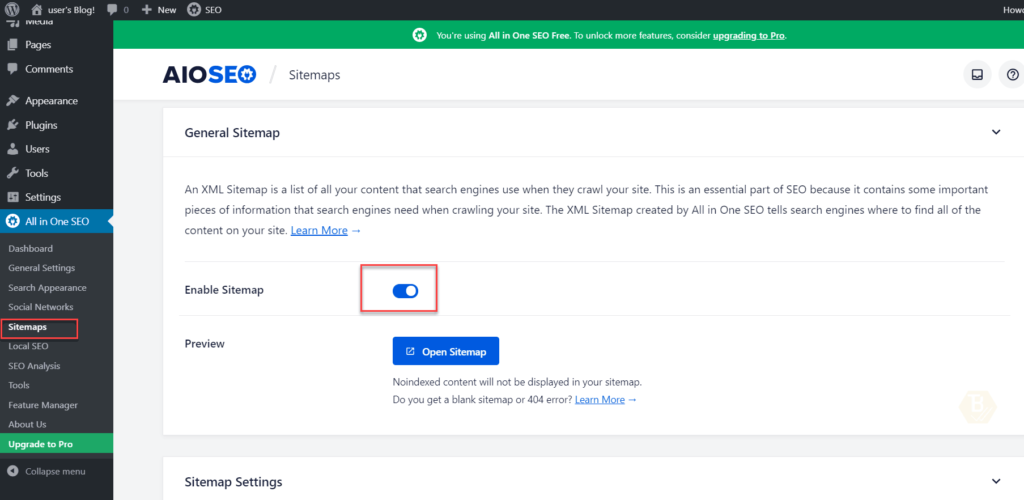The width and height of the screenshot is (1024, 500).
Task: Click the General Sitemap heading
Action: (232, 133)
